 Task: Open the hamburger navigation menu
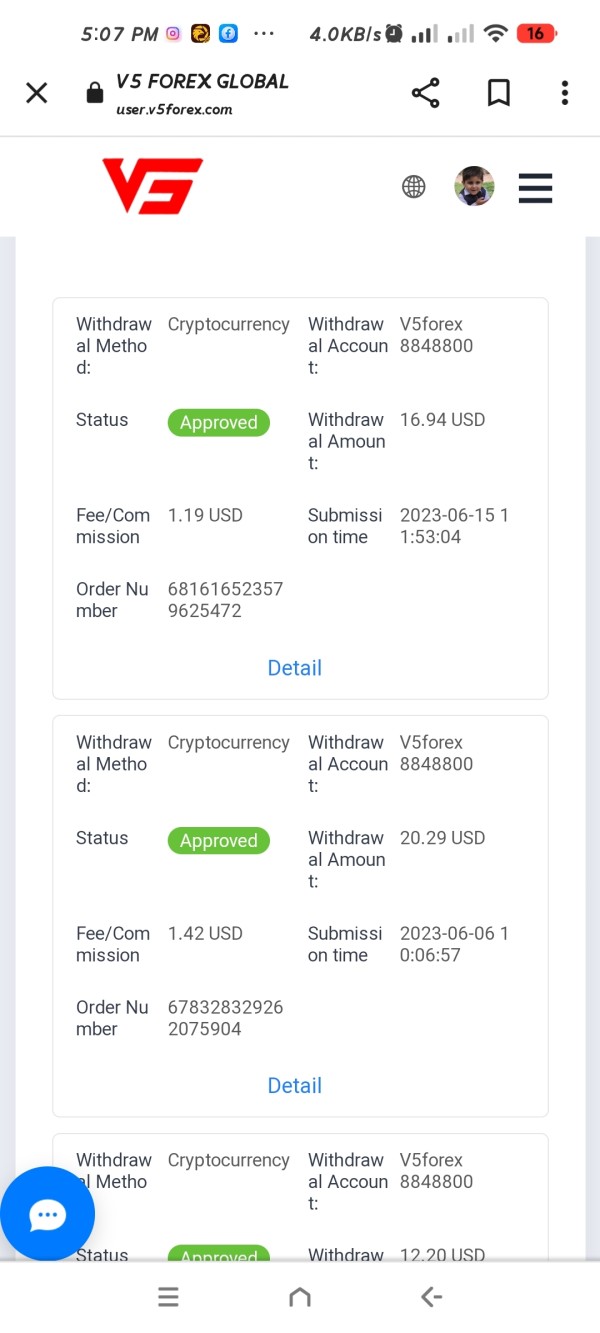coord(535,187)
